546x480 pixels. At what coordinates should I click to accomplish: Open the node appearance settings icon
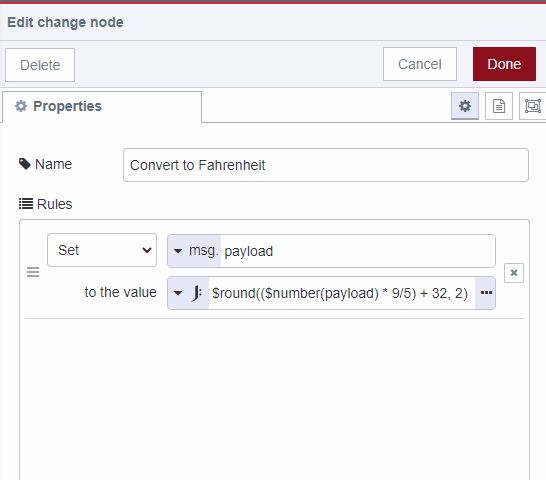(x=532, y=106)
